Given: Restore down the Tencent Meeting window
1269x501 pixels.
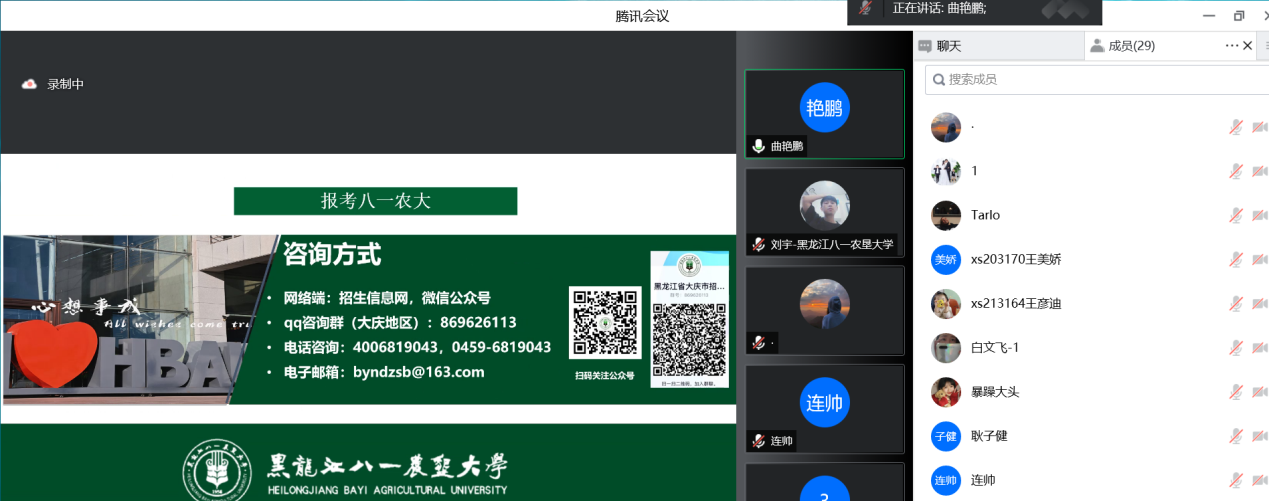Looking at the screenshot, I should pyautogui.click(x=1239, y=16).
